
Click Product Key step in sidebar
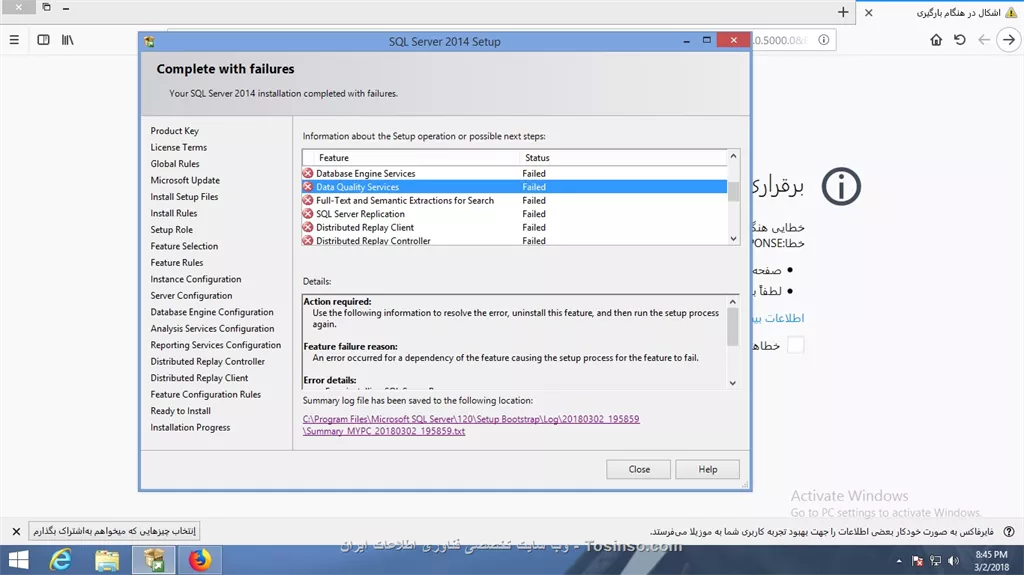pyautogui.click(x=174, y=131)
